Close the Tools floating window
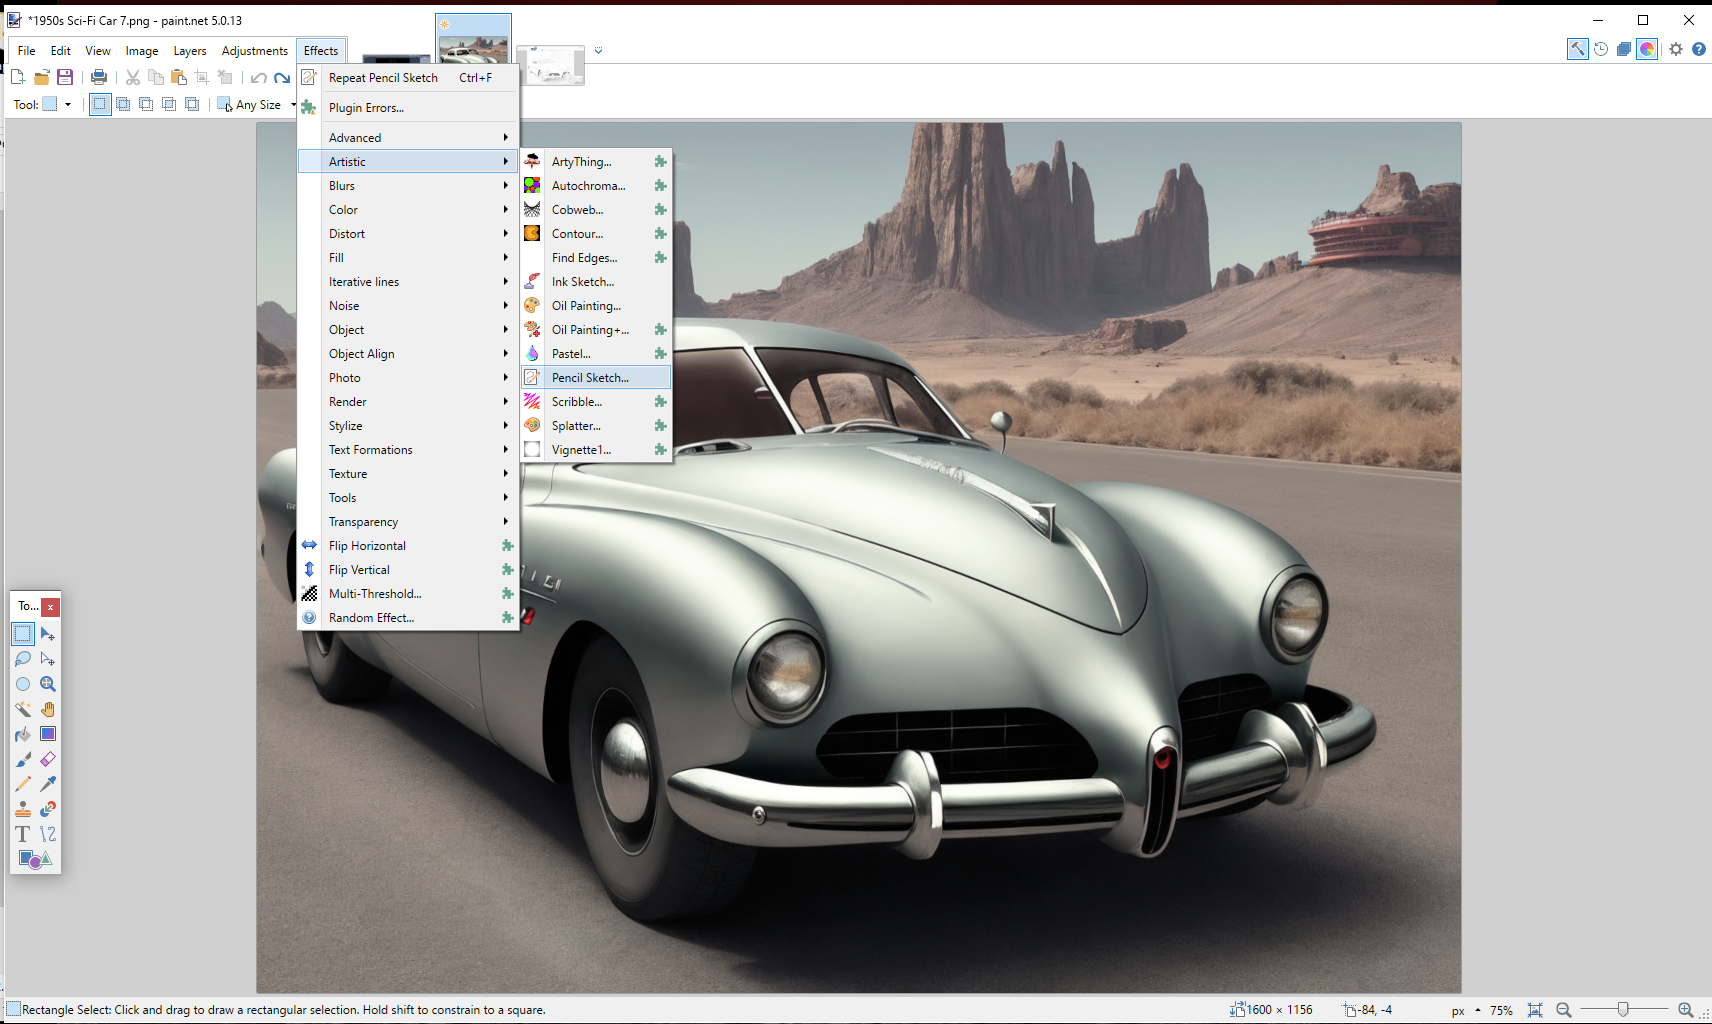 [x=50, y=606]
